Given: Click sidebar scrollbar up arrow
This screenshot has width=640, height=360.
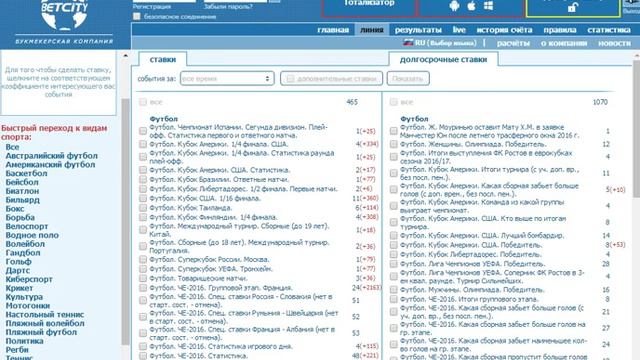Looking at the screenshot, I should point(125,56).
